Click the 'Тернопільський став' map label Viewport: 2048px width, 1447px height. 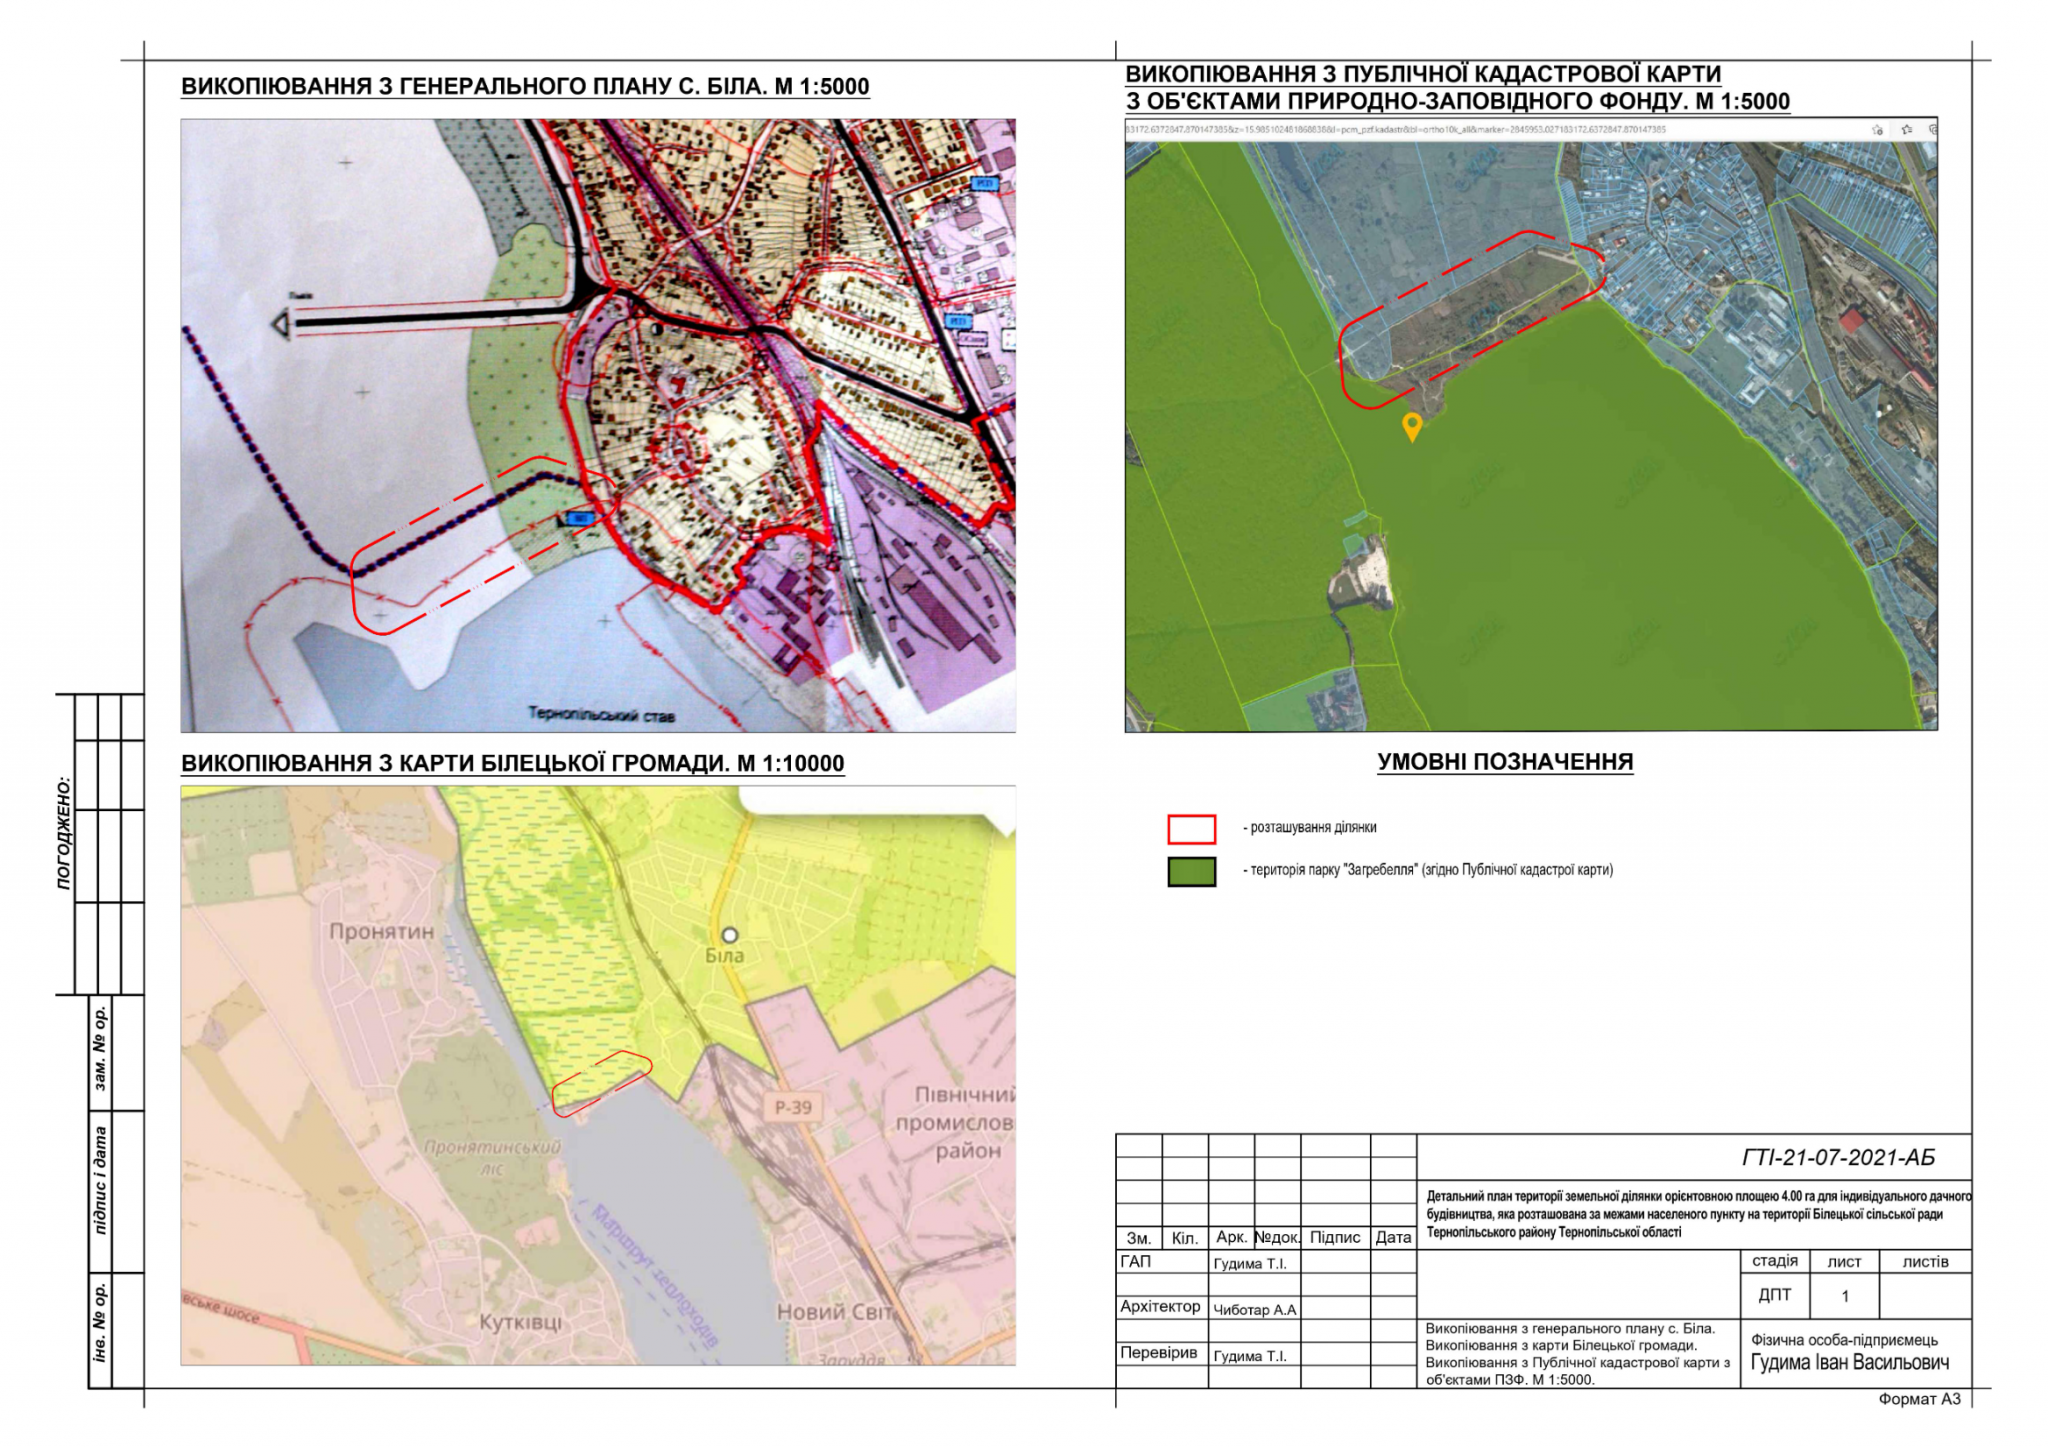pyautogui.click(x=601, y=714)
